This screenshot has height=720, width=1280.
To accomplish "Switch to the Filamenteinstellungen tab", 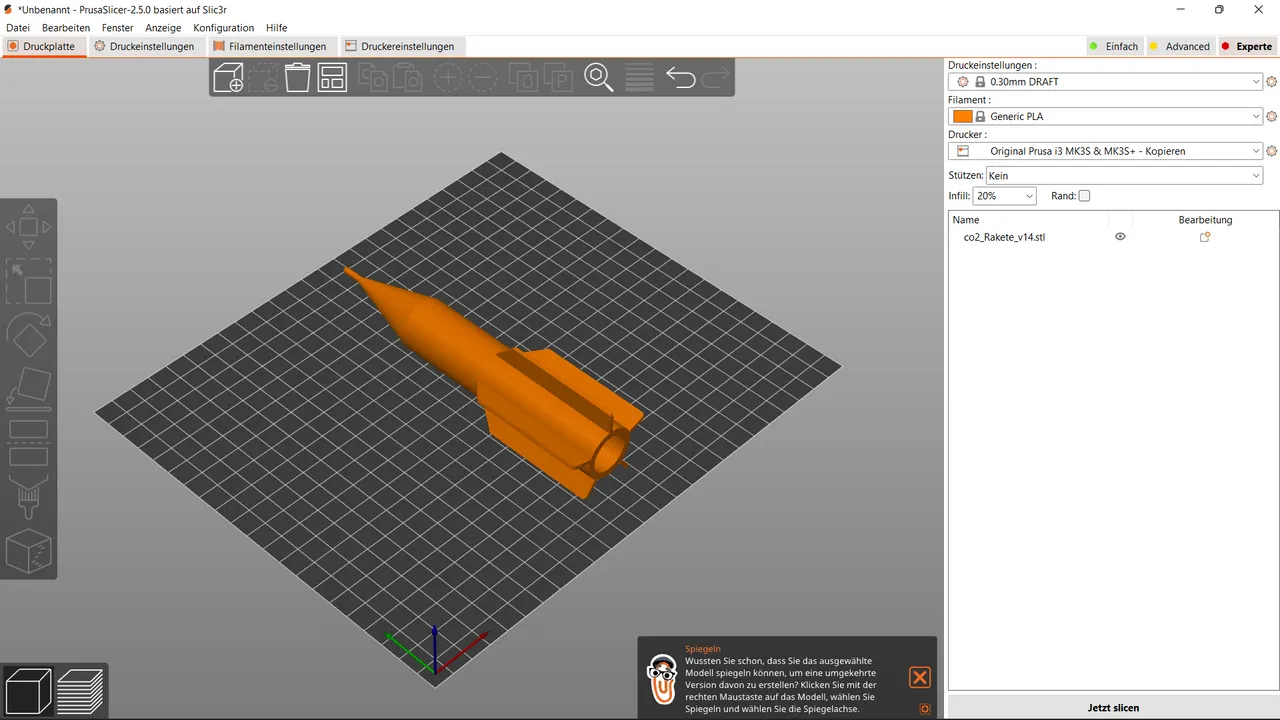I will 270,46.
